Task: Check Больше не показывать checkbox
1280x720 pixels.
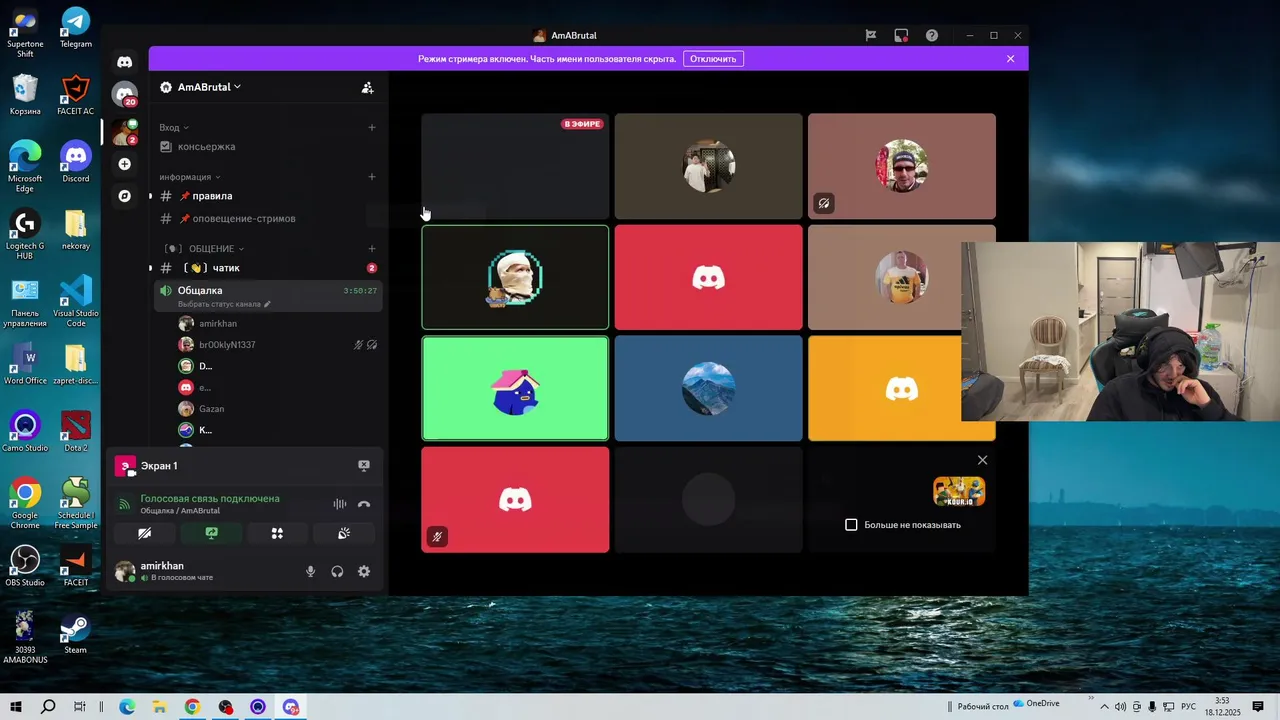Action: tap(851, 525)
